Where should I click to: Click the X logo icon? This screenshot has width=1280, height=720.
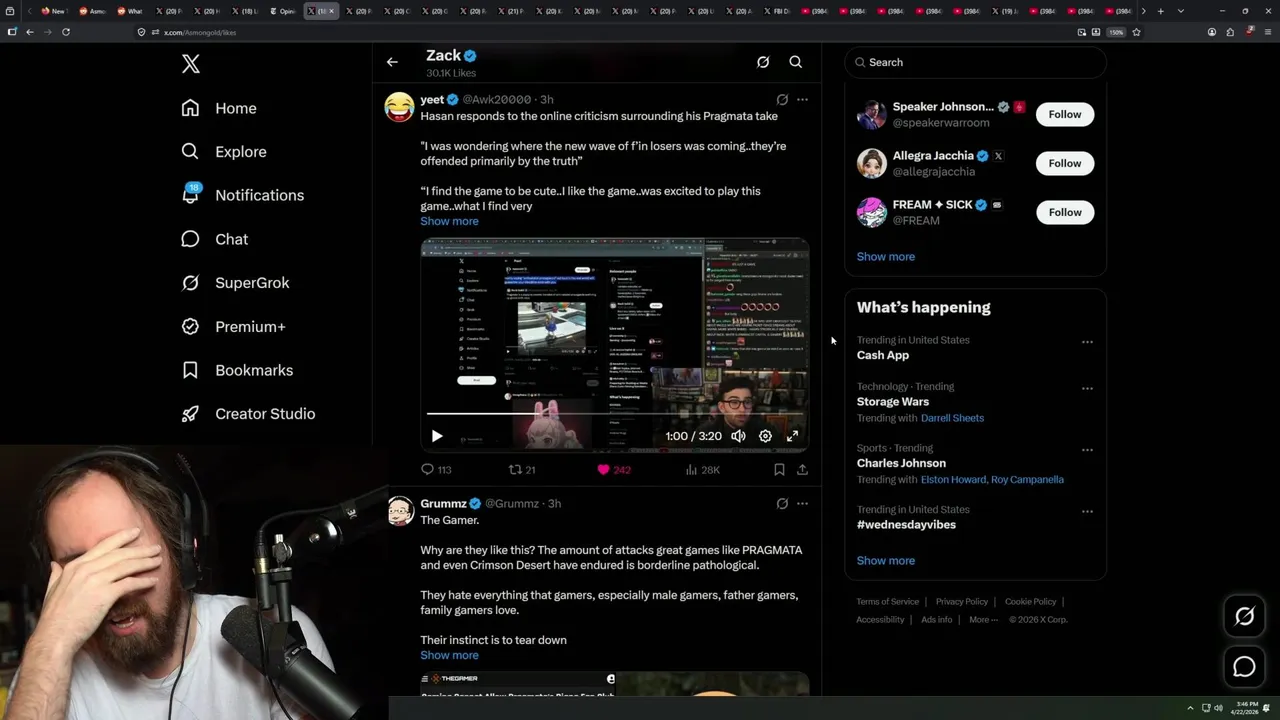[x=191, y=64]
